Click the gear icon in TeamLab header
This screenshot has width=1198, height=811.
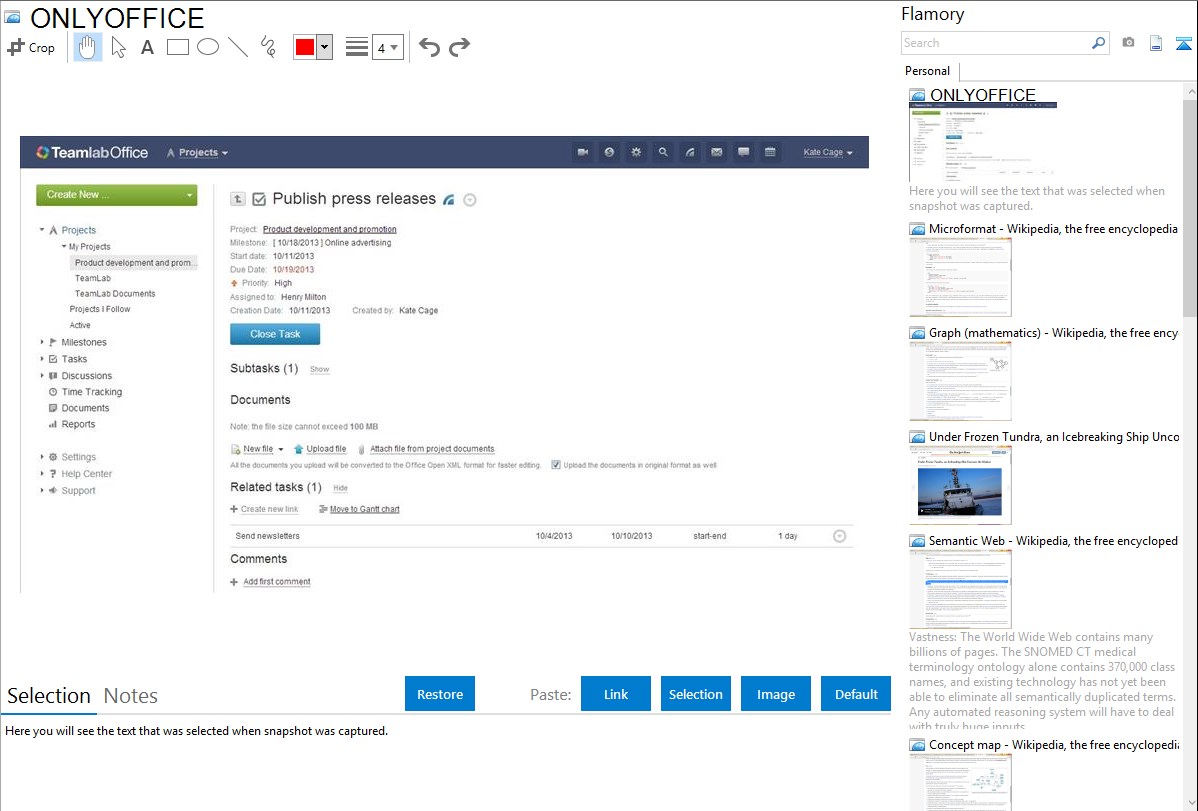click(x=636, y=152)
